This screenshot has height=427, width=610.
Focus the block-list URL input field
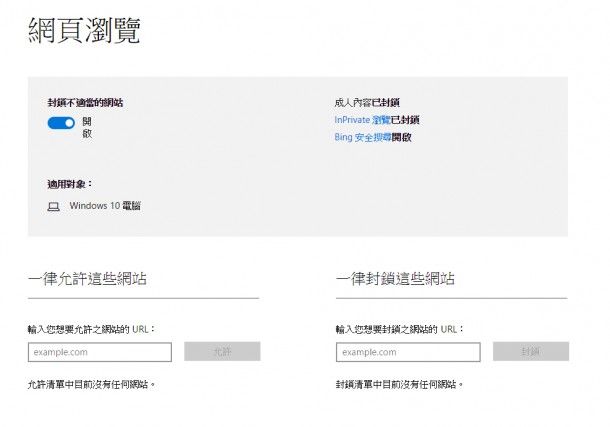[x=408, y=352]
